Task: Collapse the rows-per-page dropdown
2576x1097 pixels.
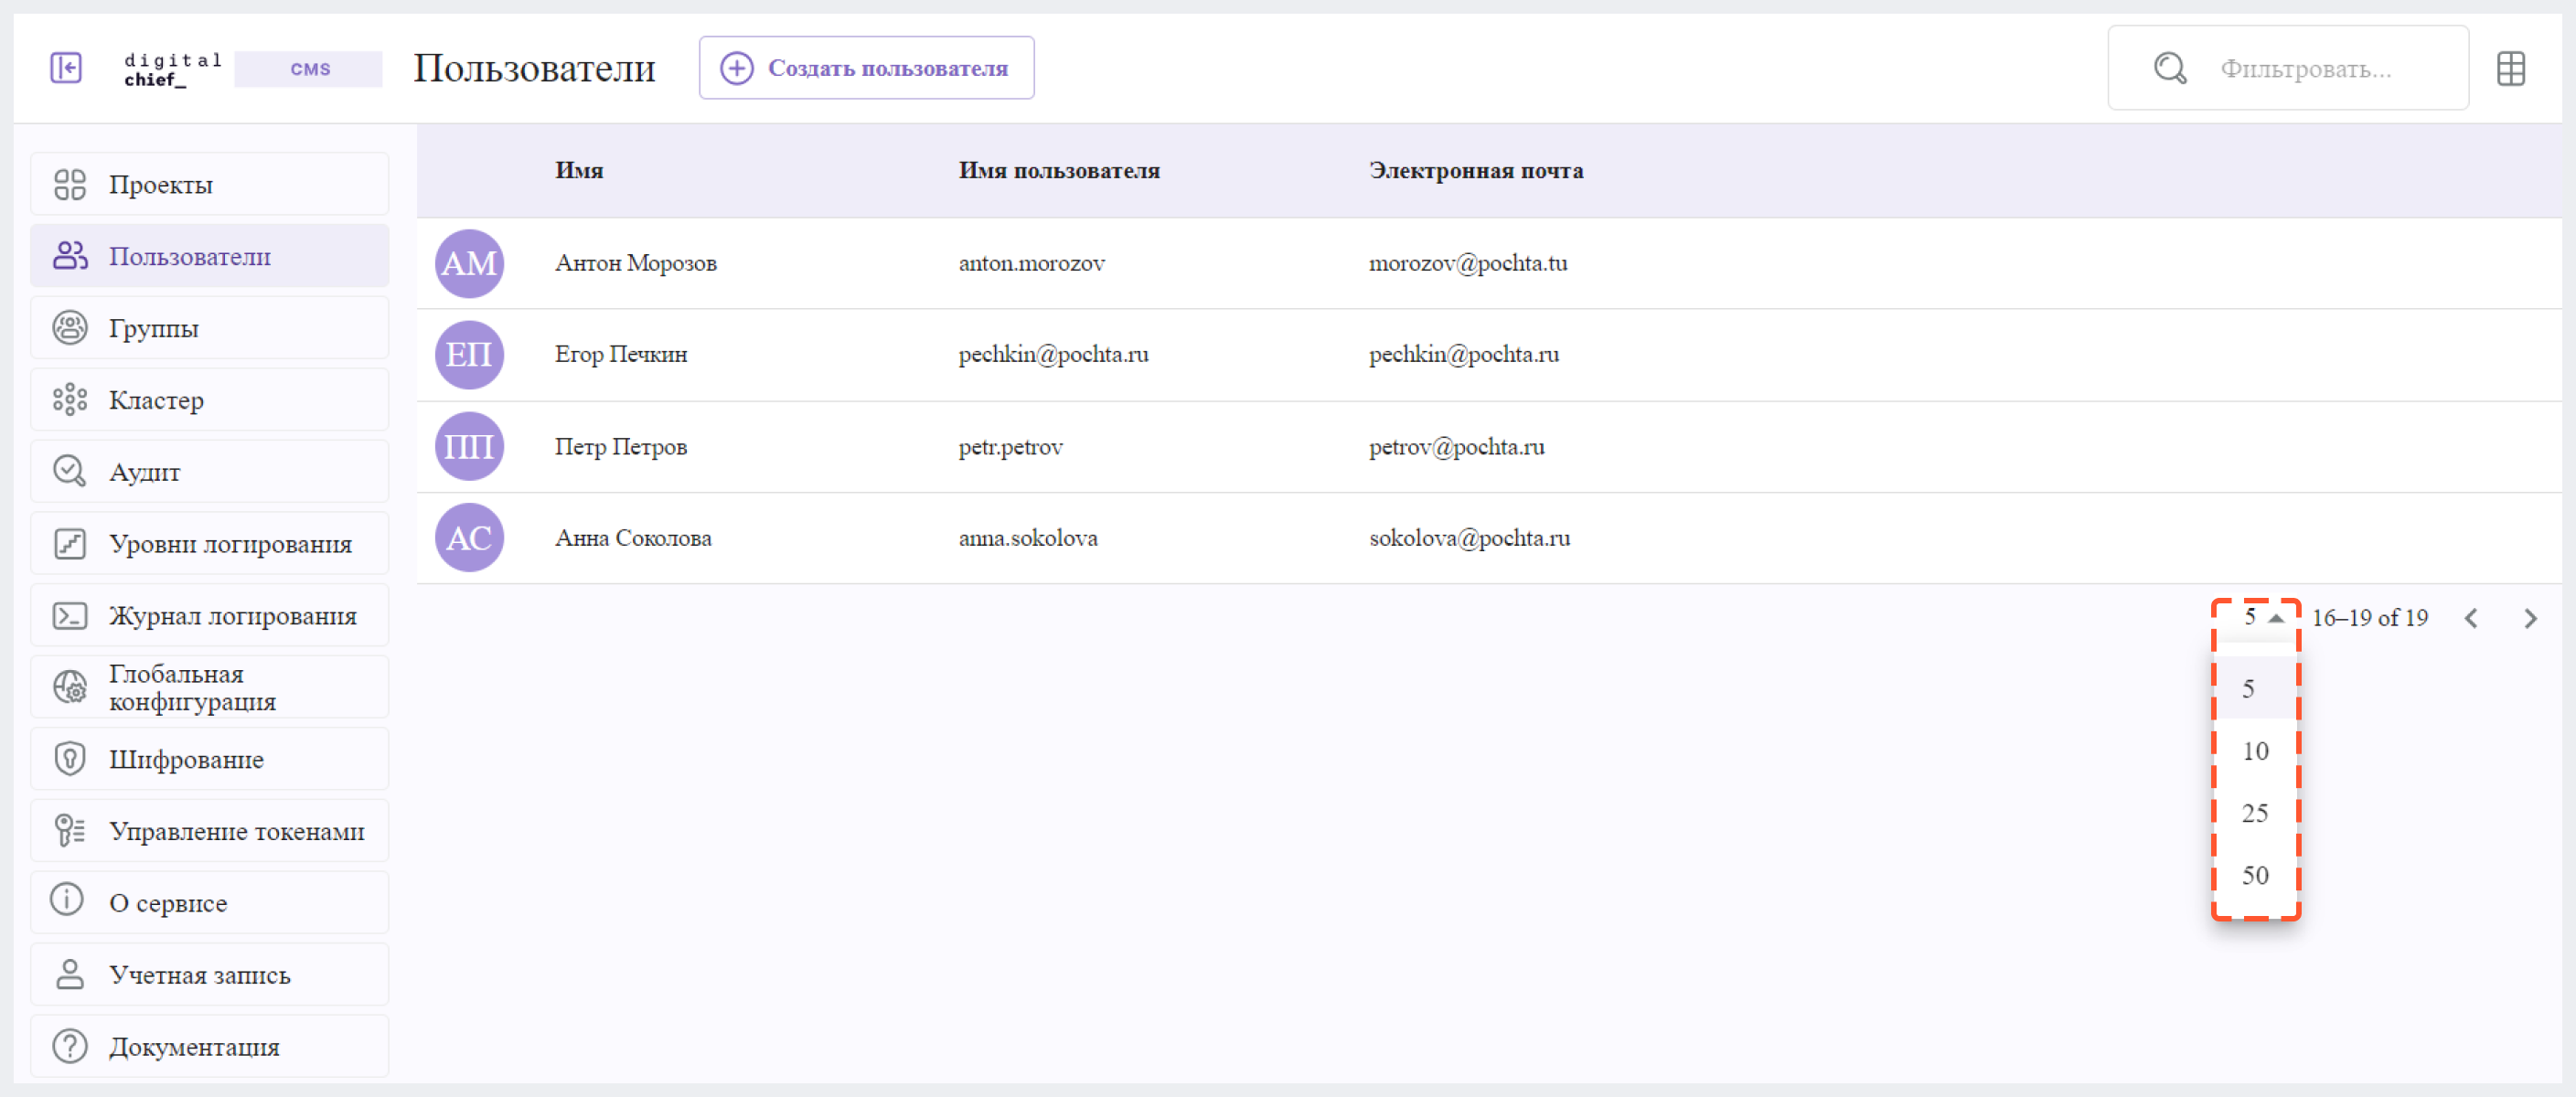Action: [2262, 617]
